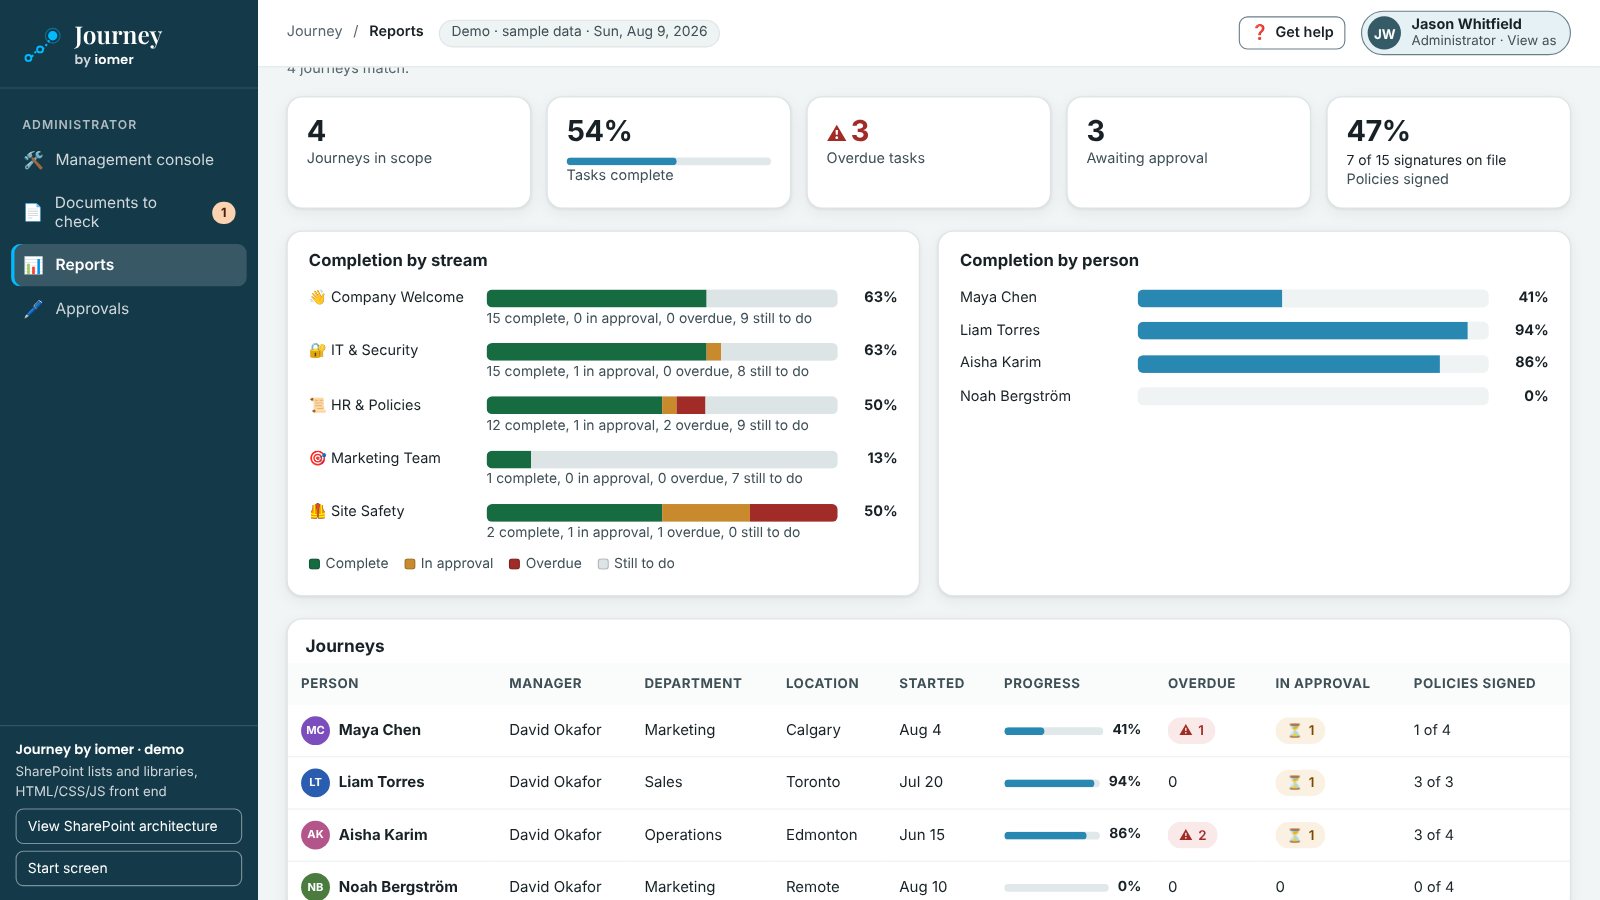The width and height of the screenshot is (1600, 900).
Task: Click Liam Torres's in-approval hourglass badge
Action: point(1300,782)
